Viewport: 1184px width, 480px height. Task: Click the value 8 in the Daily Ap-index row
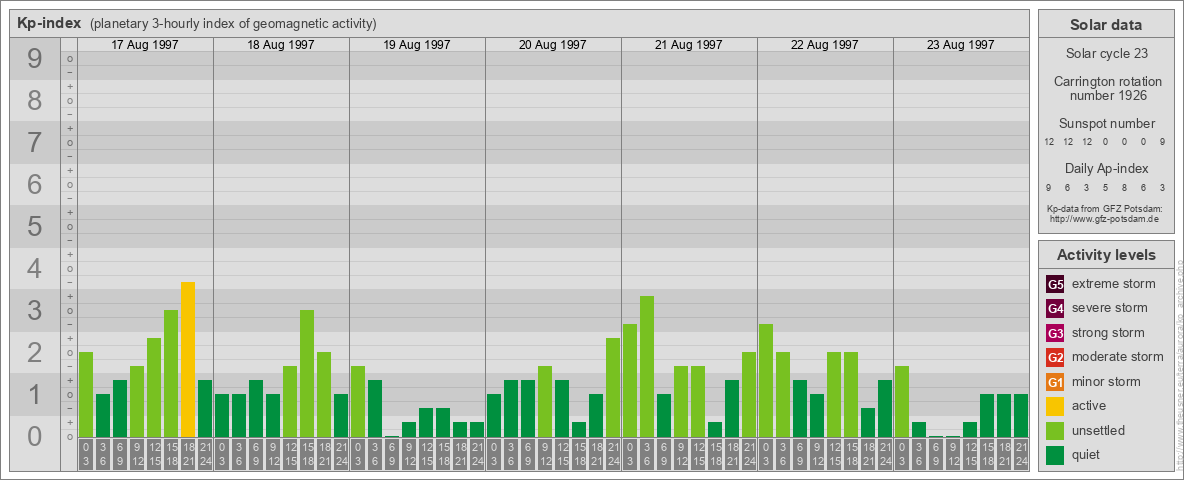[x=1123, y=187]
